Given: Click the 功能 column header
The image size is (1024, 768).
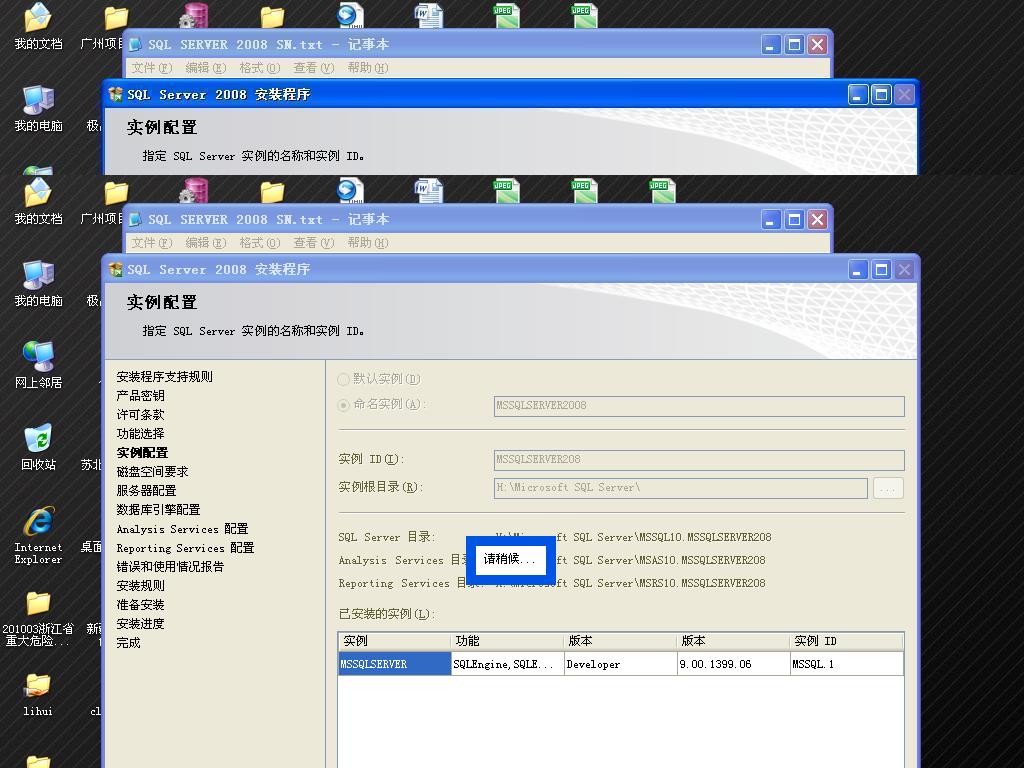Looking at the screenshot, I should point(507,641).
